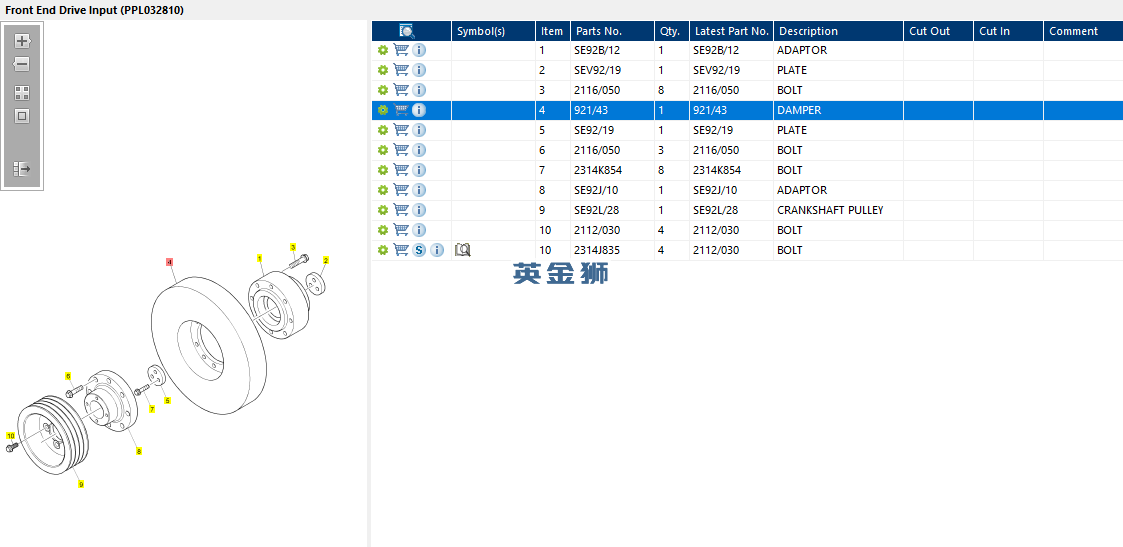This screenshot has height=547, width=1123.
Task: Add ADAPTOR SE92B/12 to cart
Action: [x=401, y=50]
